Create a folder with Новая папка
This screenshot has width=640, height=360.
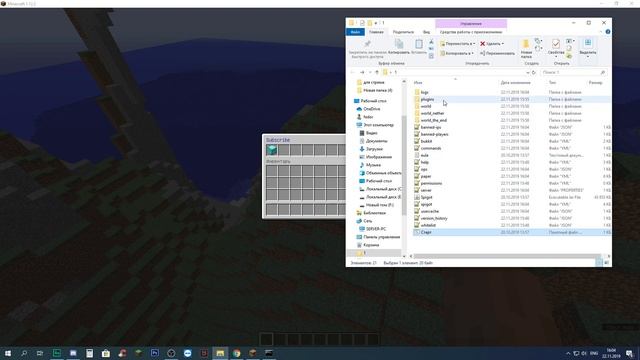pos(526,49)
